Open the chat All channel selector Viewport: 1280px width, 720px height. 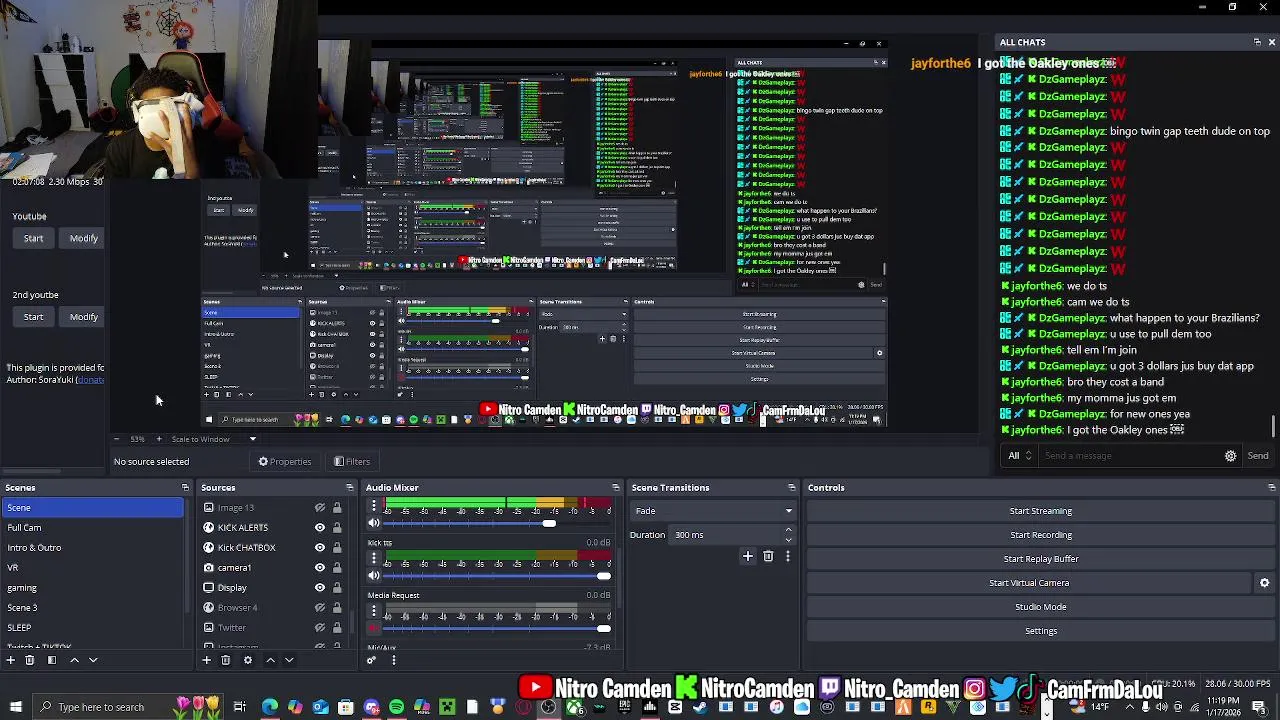pos(1020,456)
